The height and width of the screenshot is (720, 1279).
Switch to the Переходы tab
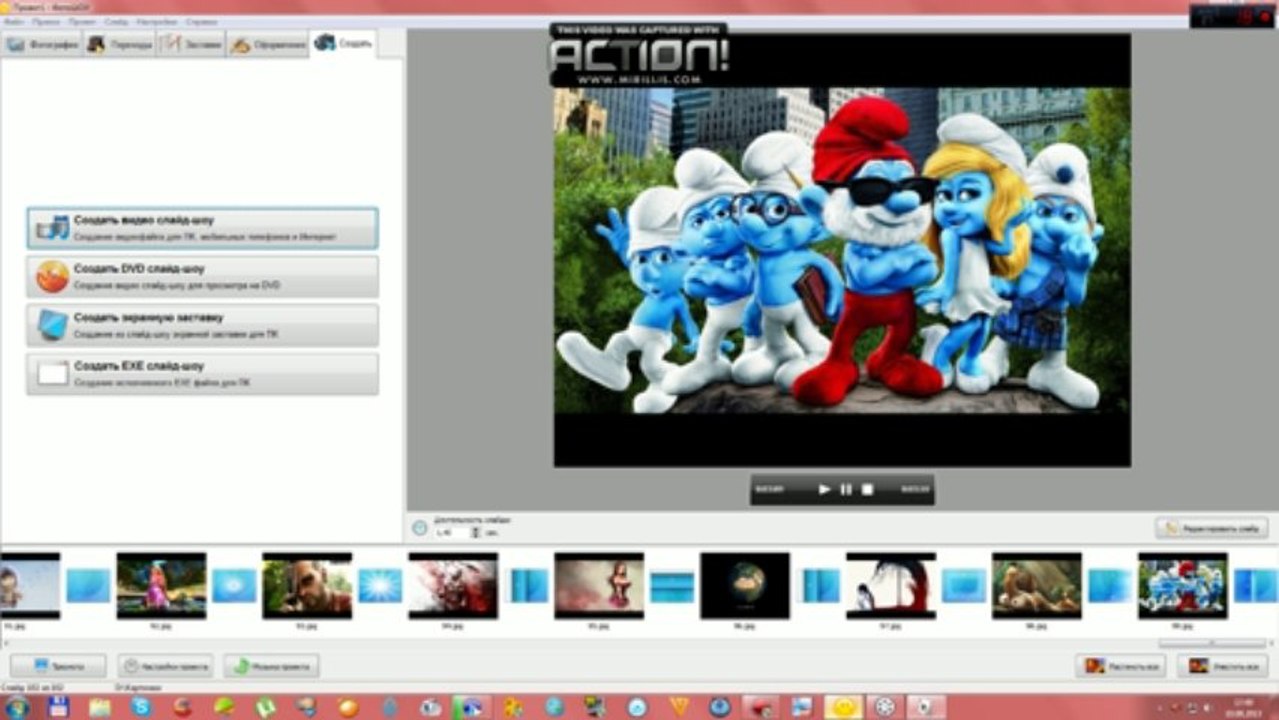[120, 45]
